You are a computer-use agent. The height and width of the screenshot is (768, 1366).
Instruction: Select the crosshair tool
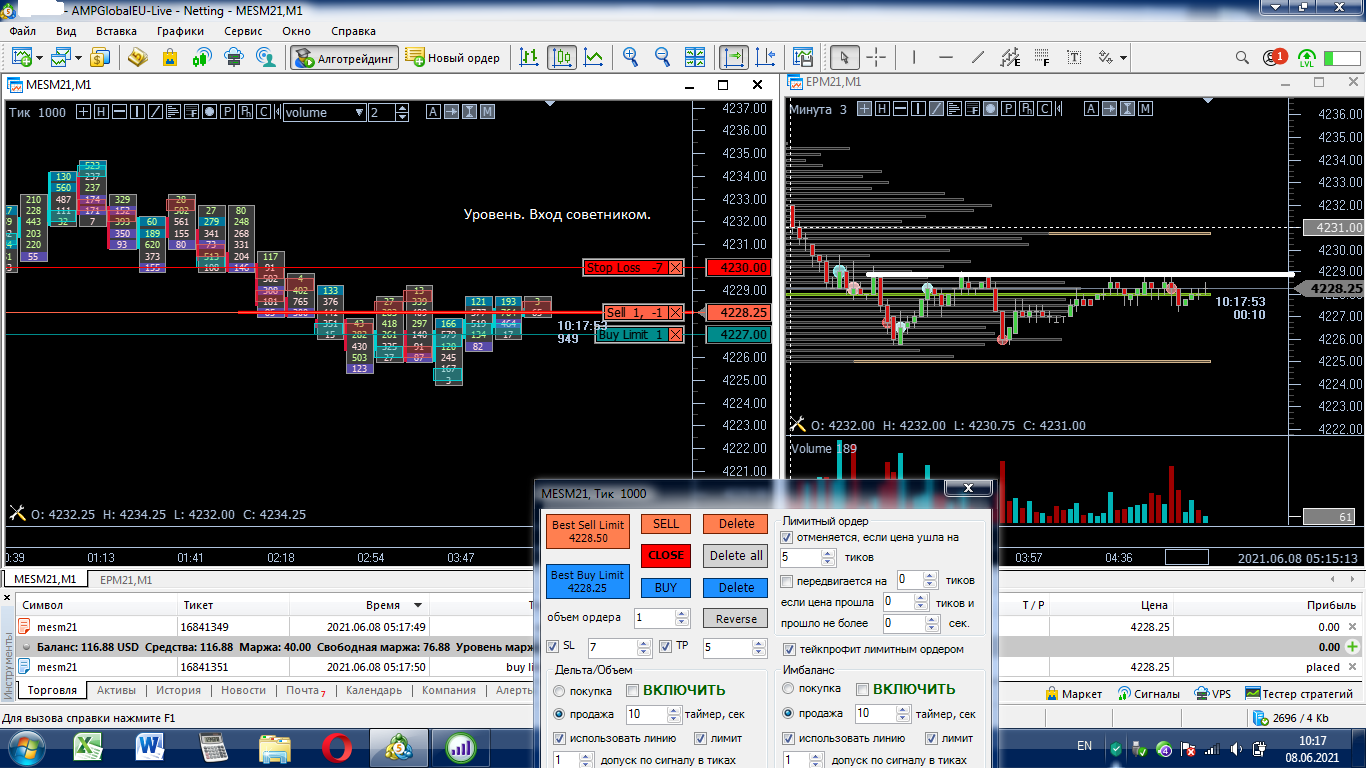click(876, 57)
